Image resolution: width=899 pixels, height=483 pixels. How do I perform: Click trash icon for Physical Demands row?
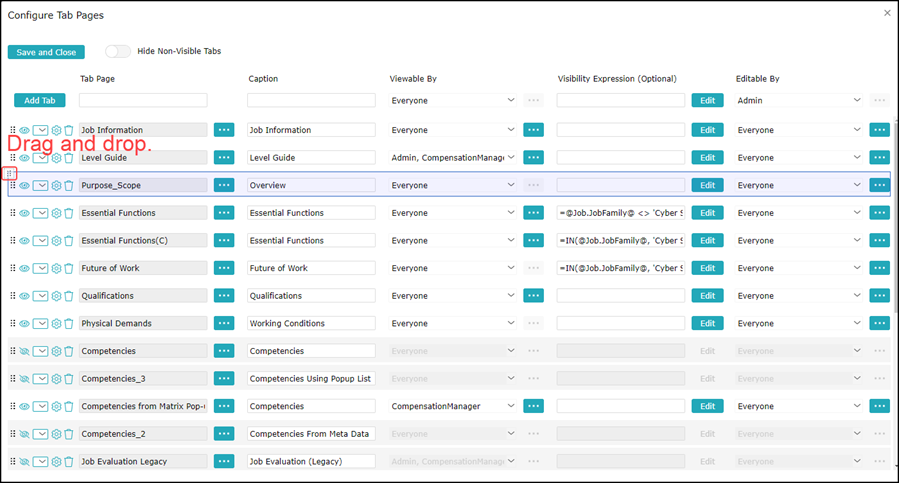point(69,324)
